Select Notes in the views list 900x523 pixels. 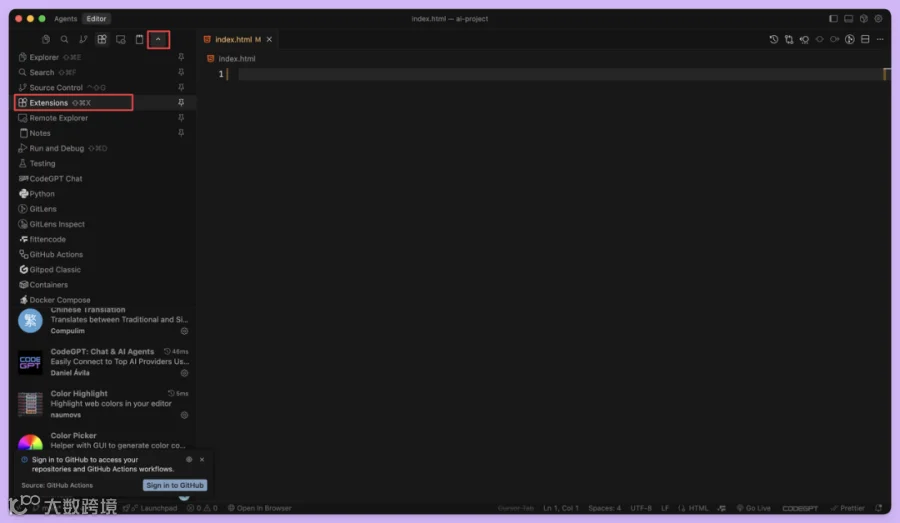pyautogui.click(x=102, y=133)
